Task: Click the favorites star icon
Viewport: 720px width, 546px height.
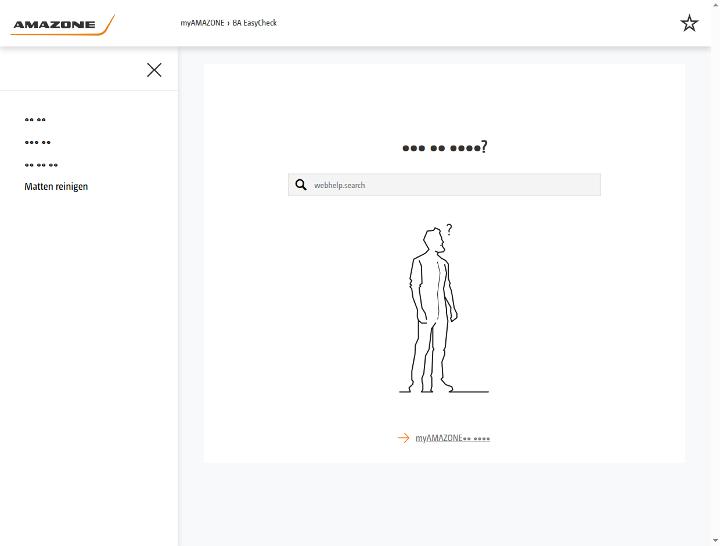Action: (x=689, y=23)
